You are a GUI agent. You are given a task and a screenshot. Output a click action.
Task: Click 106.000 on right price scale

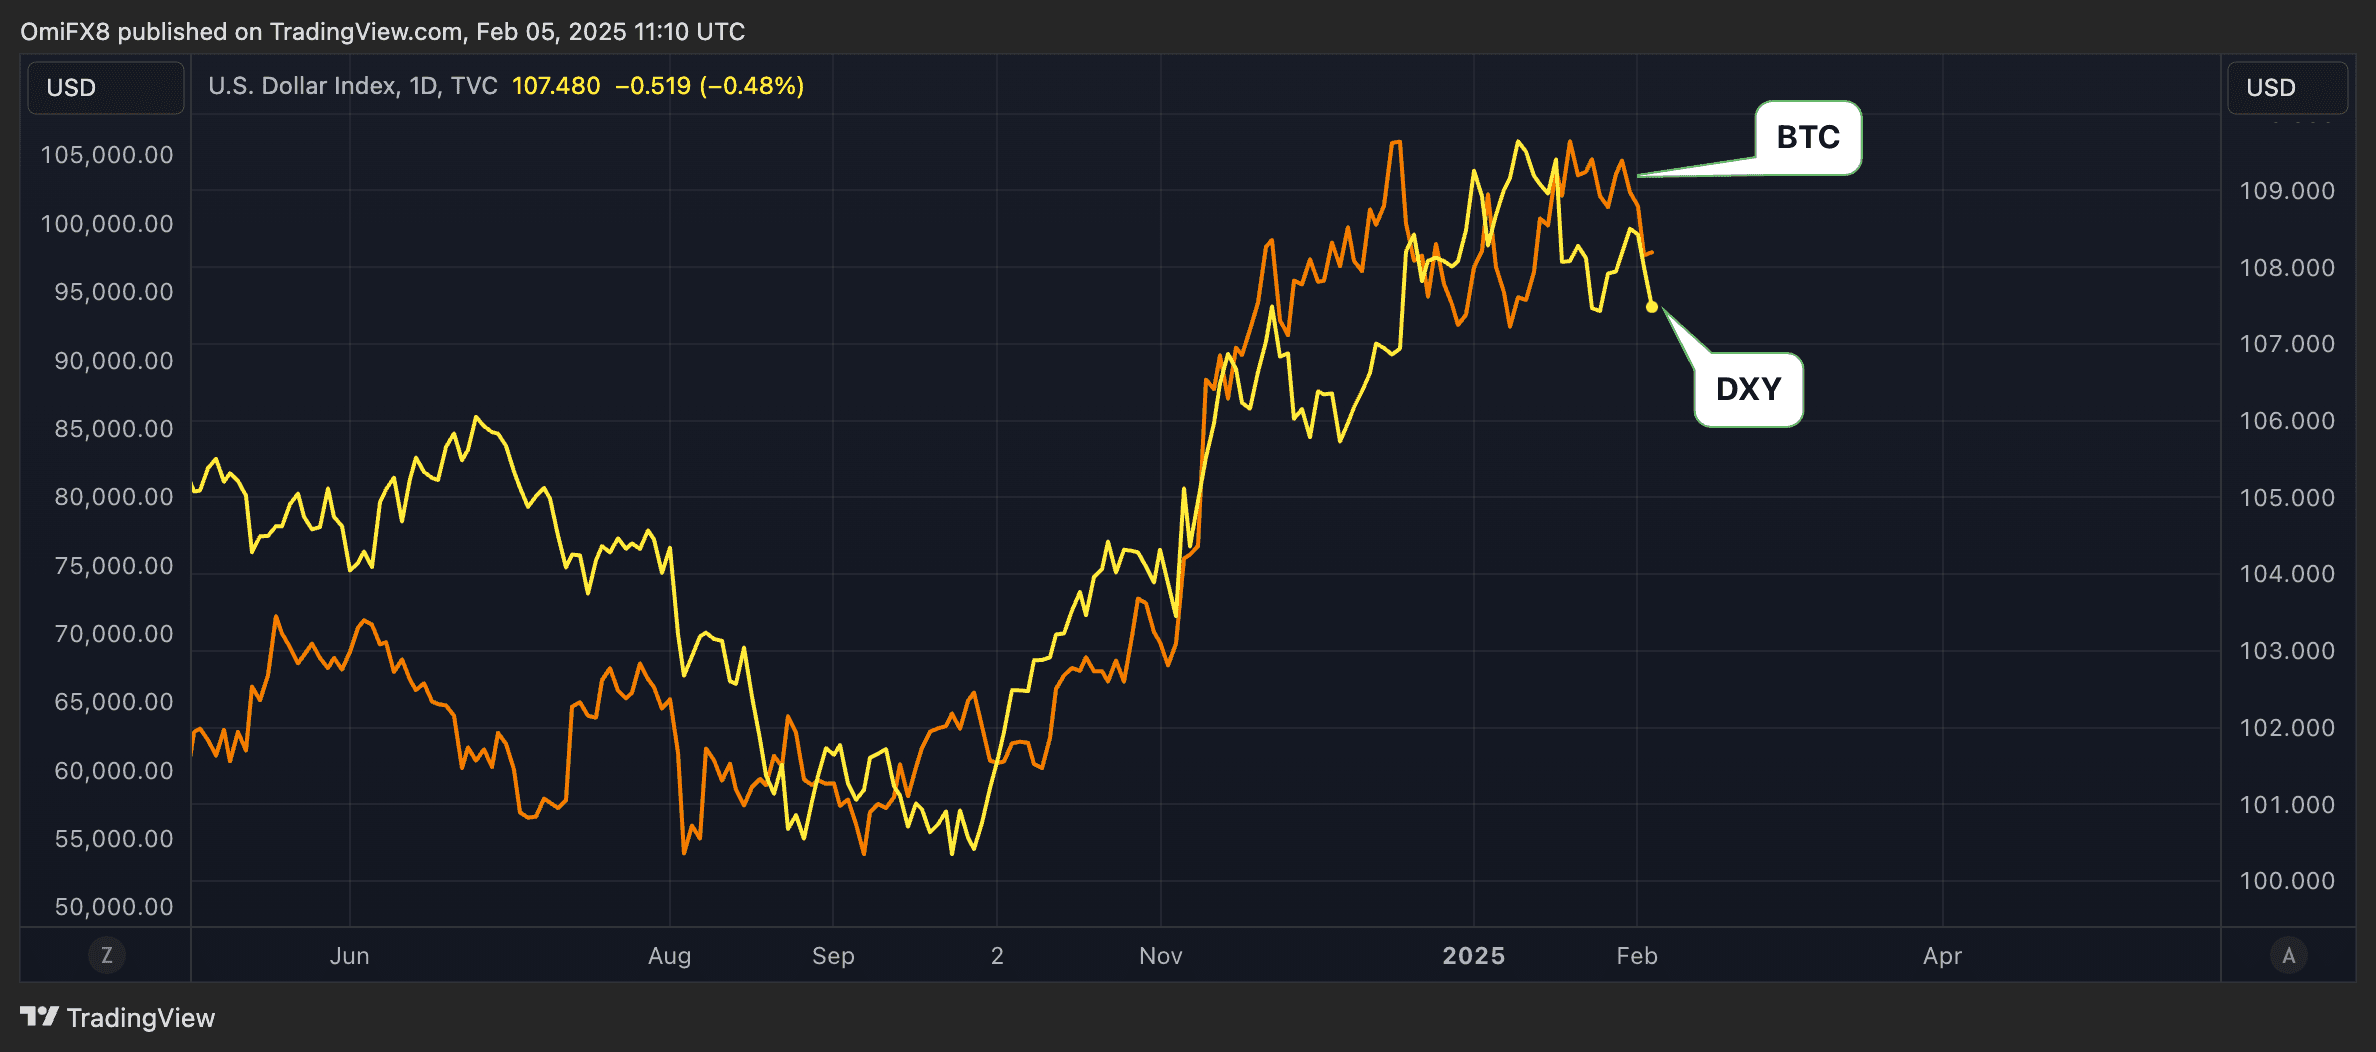[x=2287, y=421]
